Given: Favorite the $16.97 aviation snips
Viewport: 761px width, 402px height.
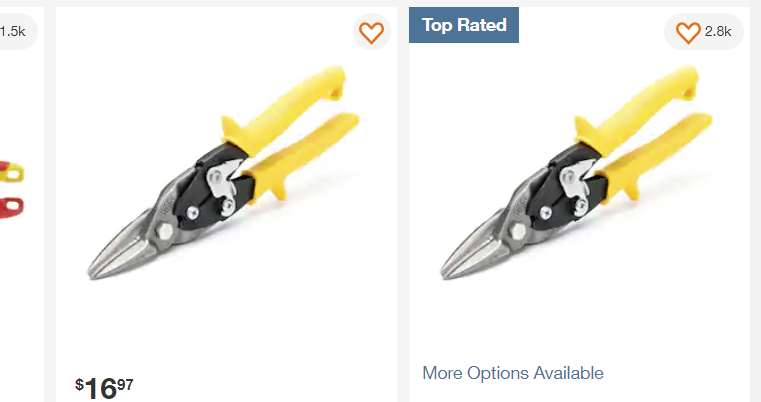Looking at the screenshot, I should pyautogui.click(x=371, y=33).
